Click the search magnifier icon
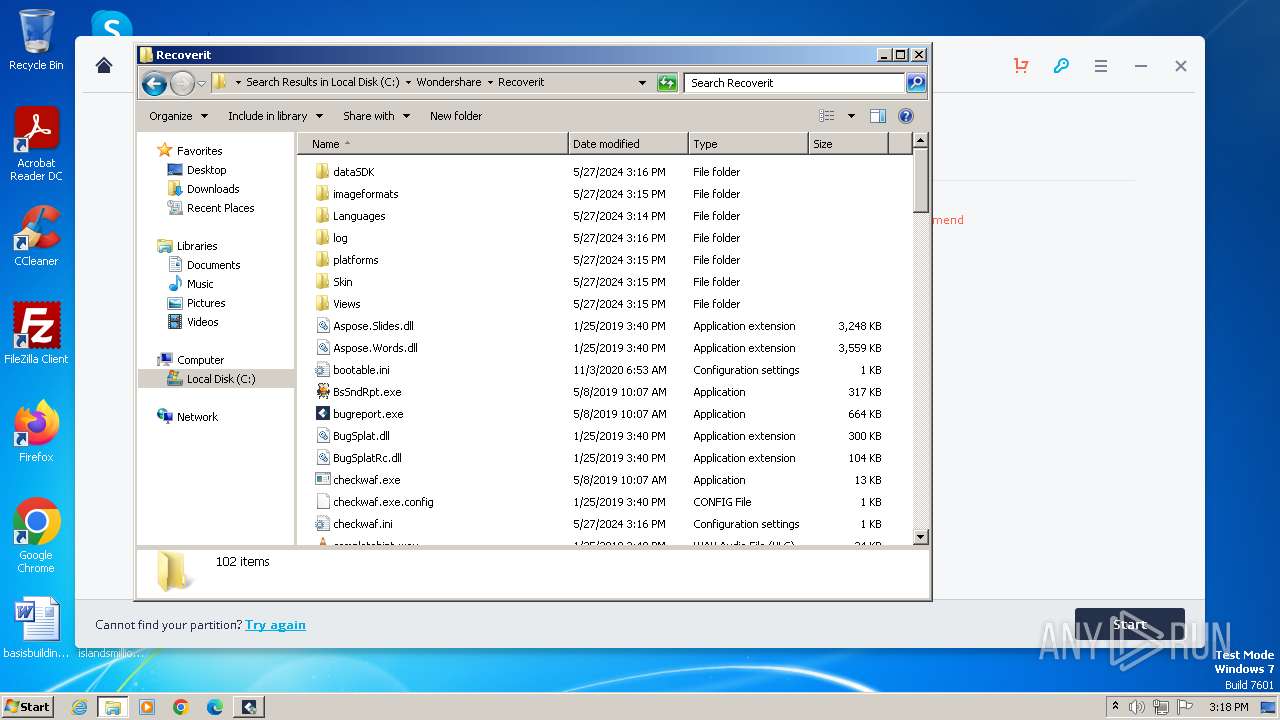1280x720 pixels. point(915,83)
